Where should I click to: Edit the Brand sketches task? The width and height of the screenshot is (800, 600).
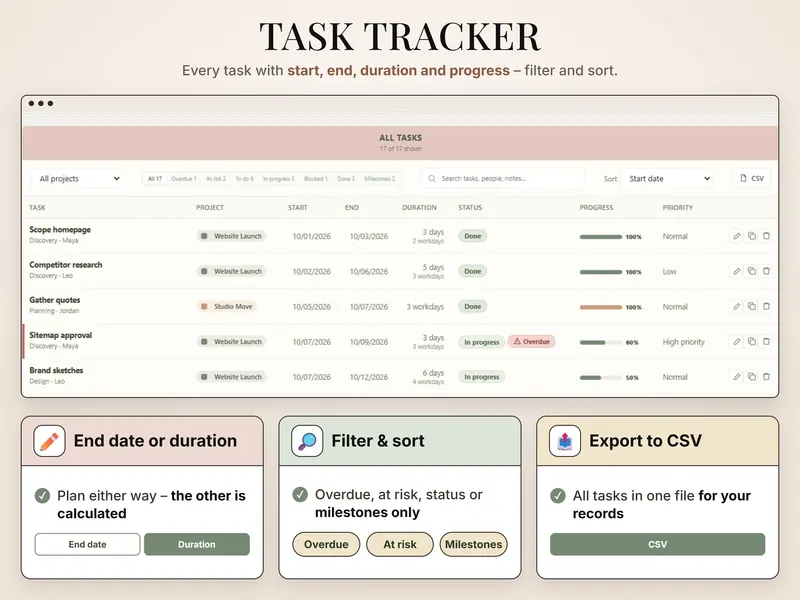[737, 377]
